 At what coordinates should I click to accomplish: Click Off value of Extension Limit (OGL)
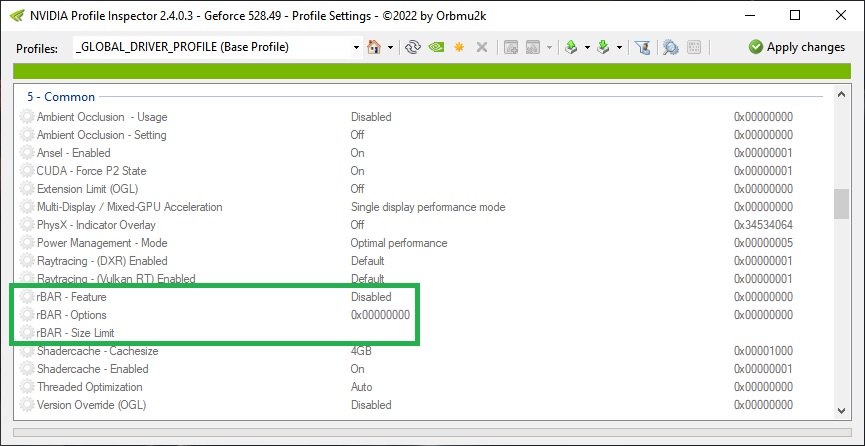[x=357, y=189]
